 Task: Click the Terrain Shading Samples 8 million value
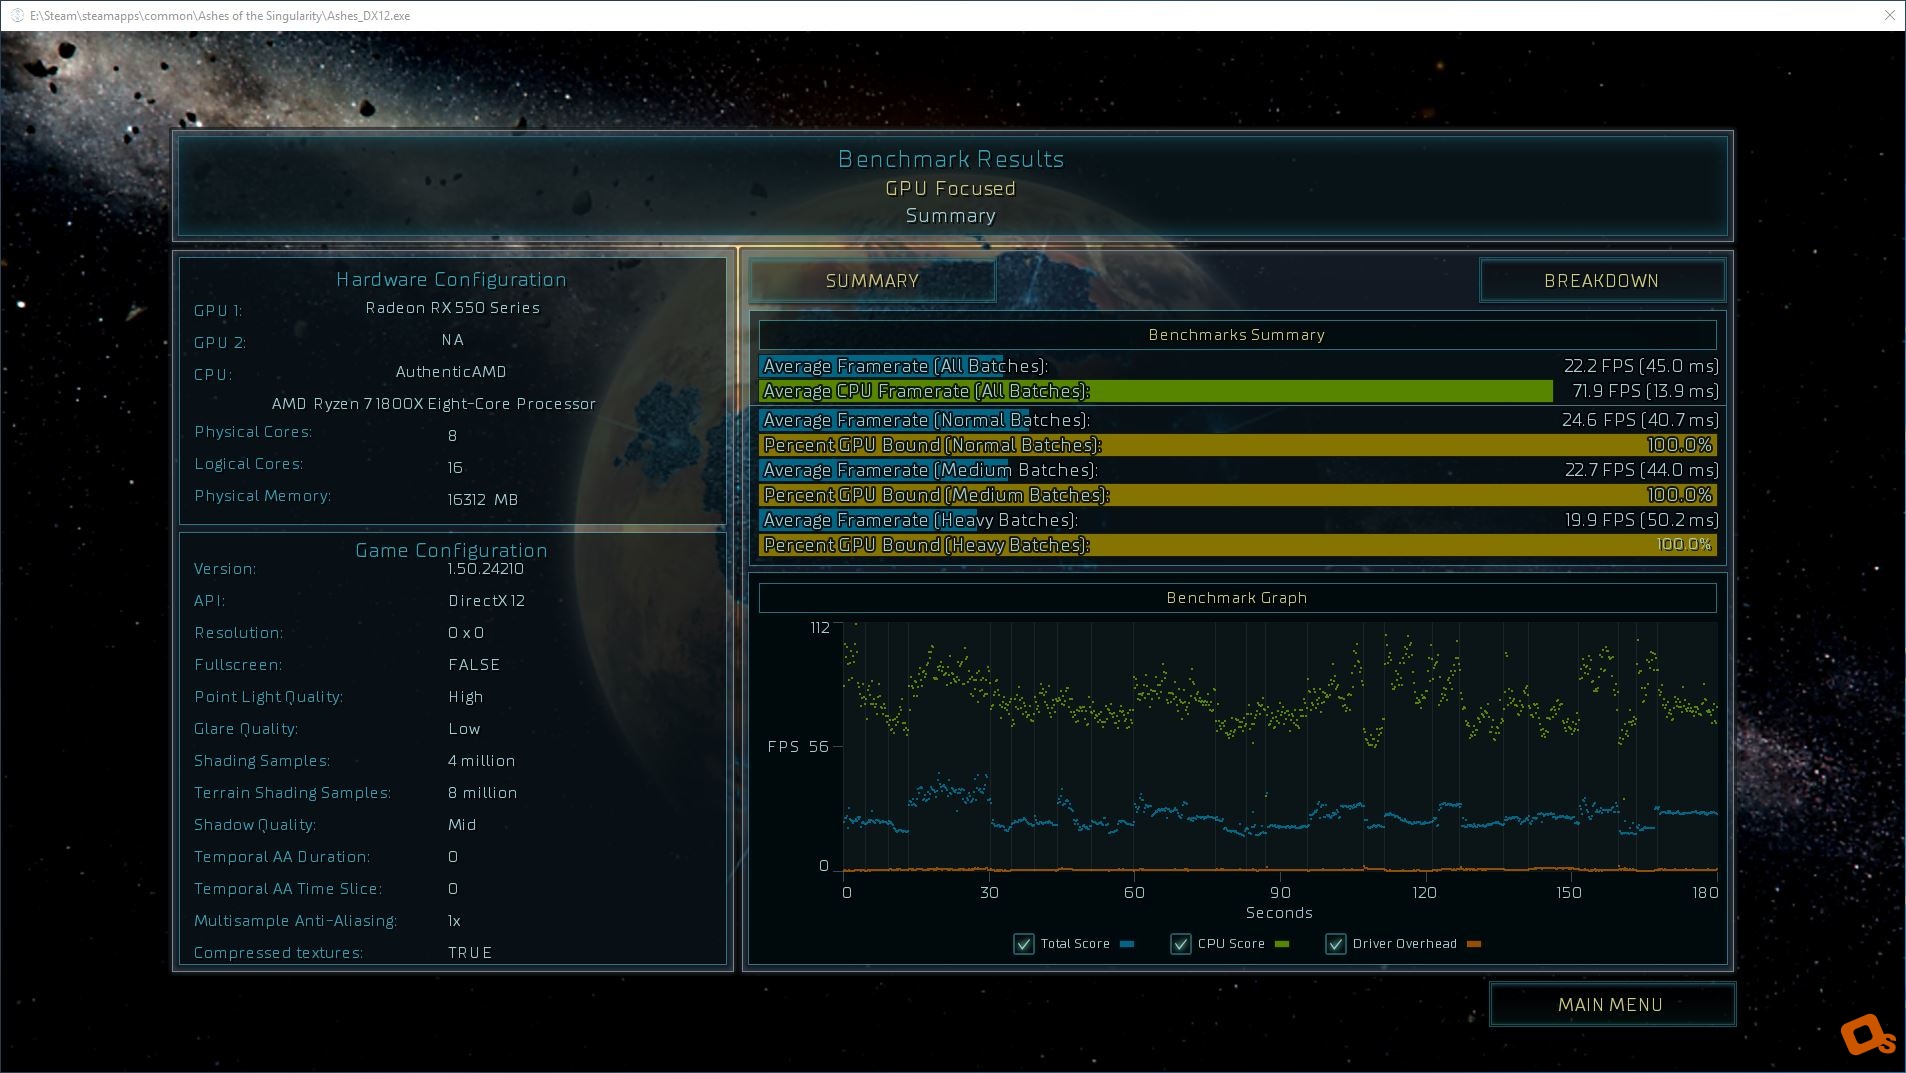coord(483,793)
